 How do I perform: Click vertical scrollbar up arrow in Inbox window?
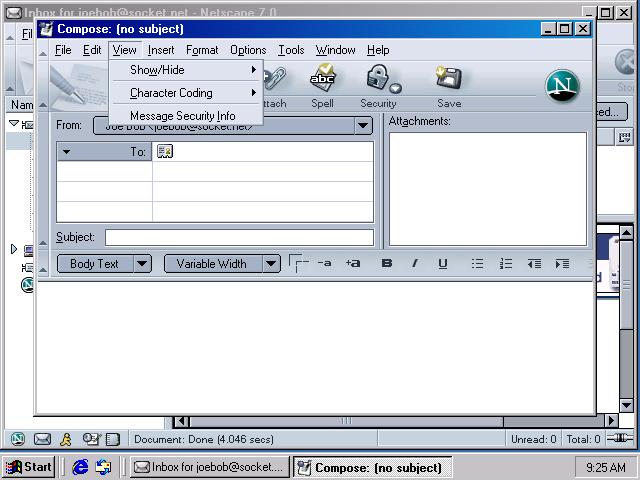[x=627, y=232]
